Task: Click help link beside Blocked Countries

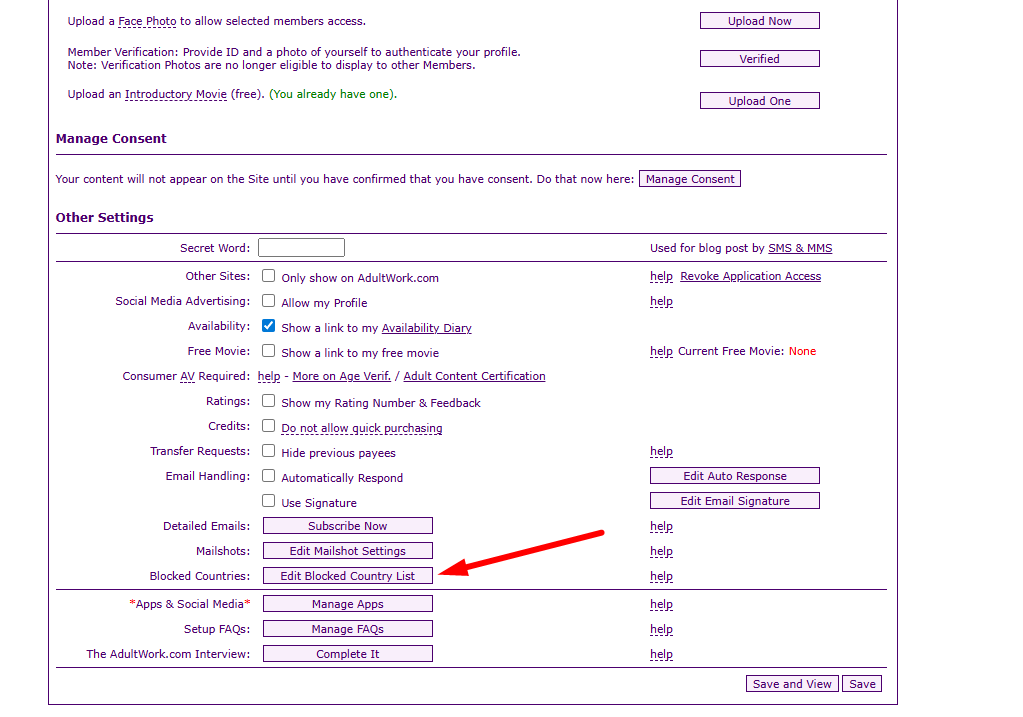Action: [661, 577]
